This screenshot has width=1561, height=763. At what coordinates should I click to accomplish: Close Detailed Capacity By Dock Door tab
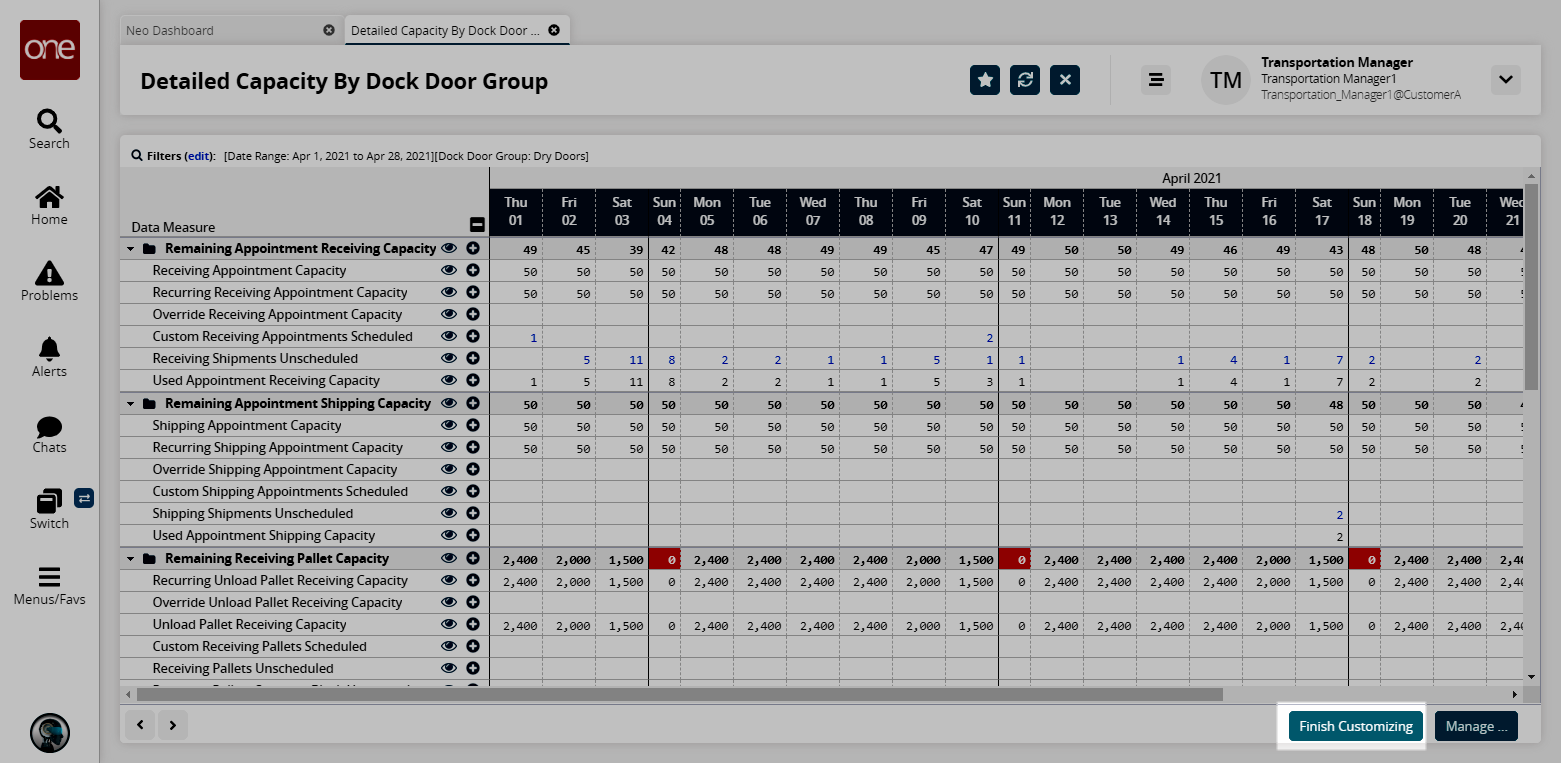pyautogui.click(x=554, y=30)
